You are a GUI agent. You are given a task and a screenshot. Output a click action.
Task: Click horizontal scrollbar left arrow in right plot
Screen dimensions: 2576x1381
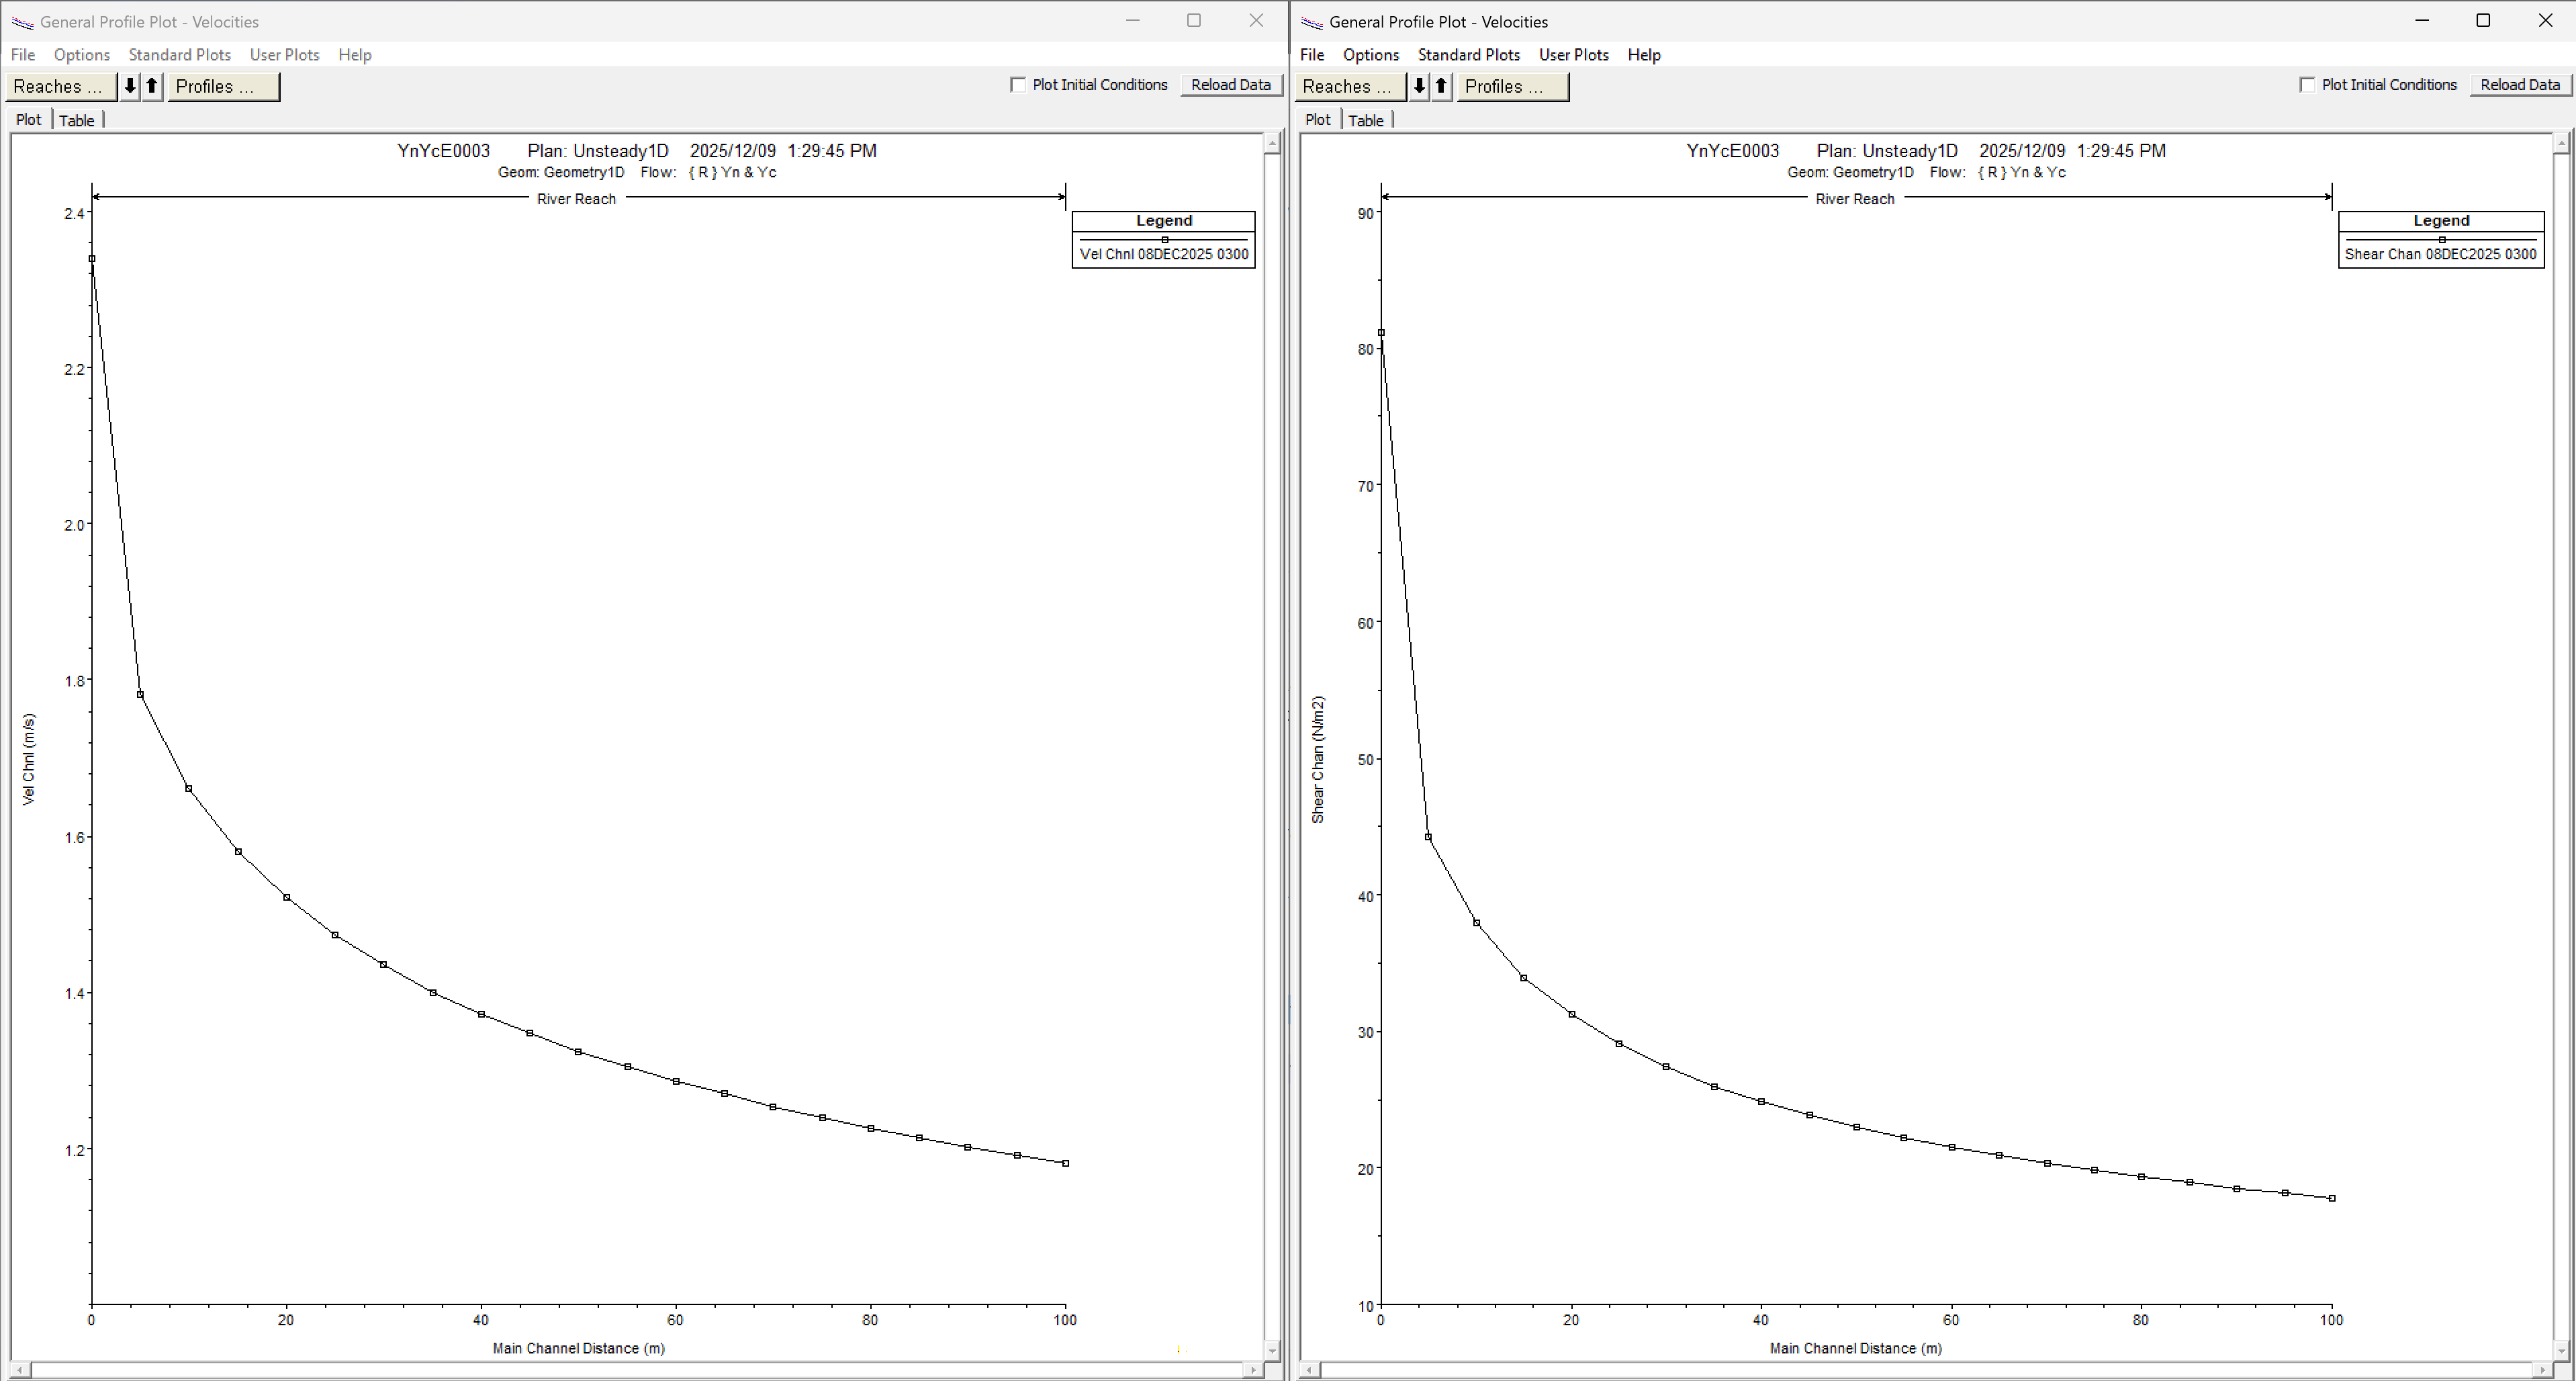(1309, 1370)
